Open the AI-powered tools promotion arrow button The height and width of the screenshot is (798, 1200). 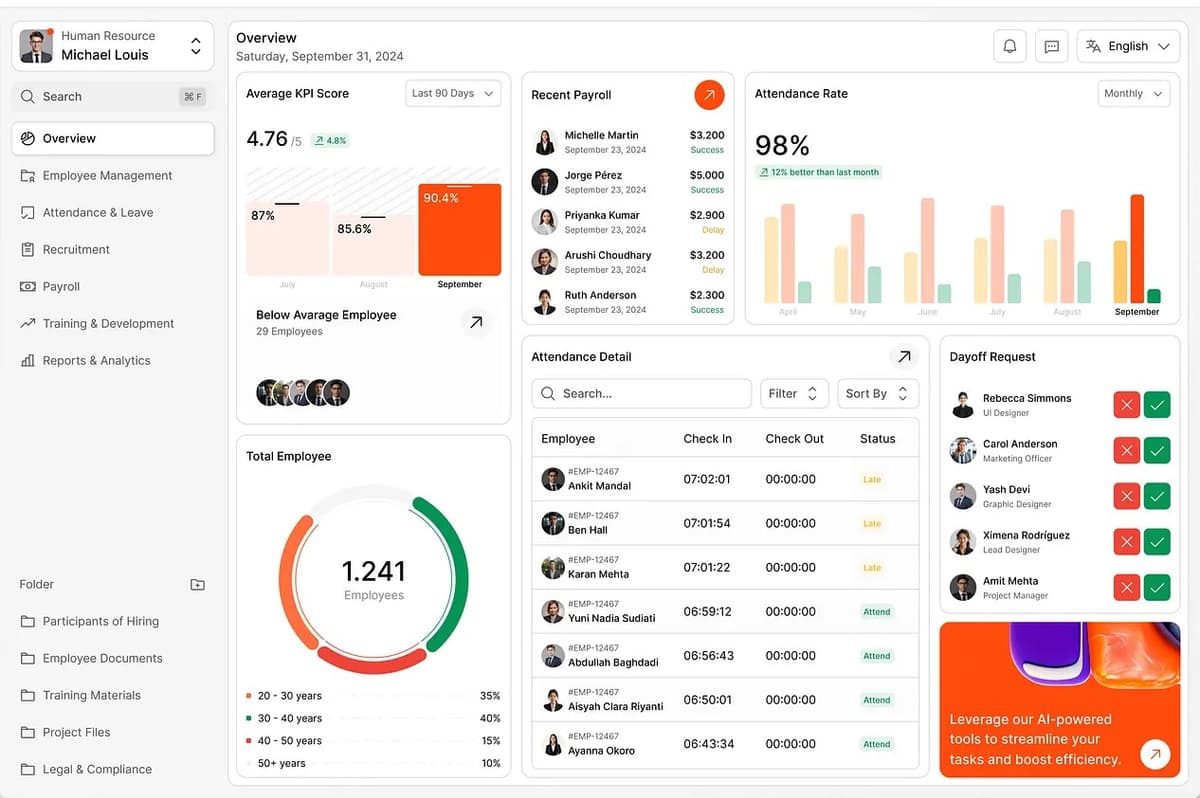pos(1155,754)
